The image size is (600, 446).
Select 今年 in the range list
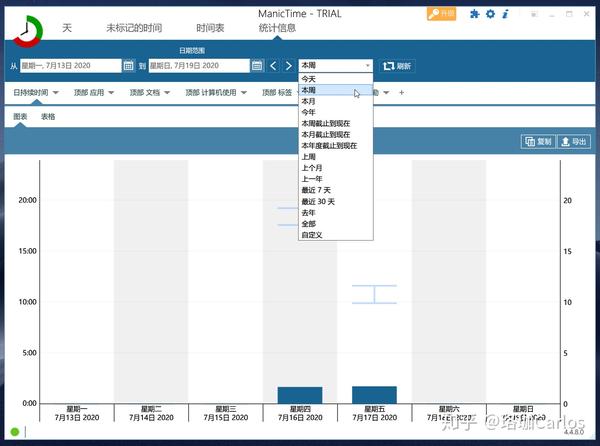click(x=336, y=112)
